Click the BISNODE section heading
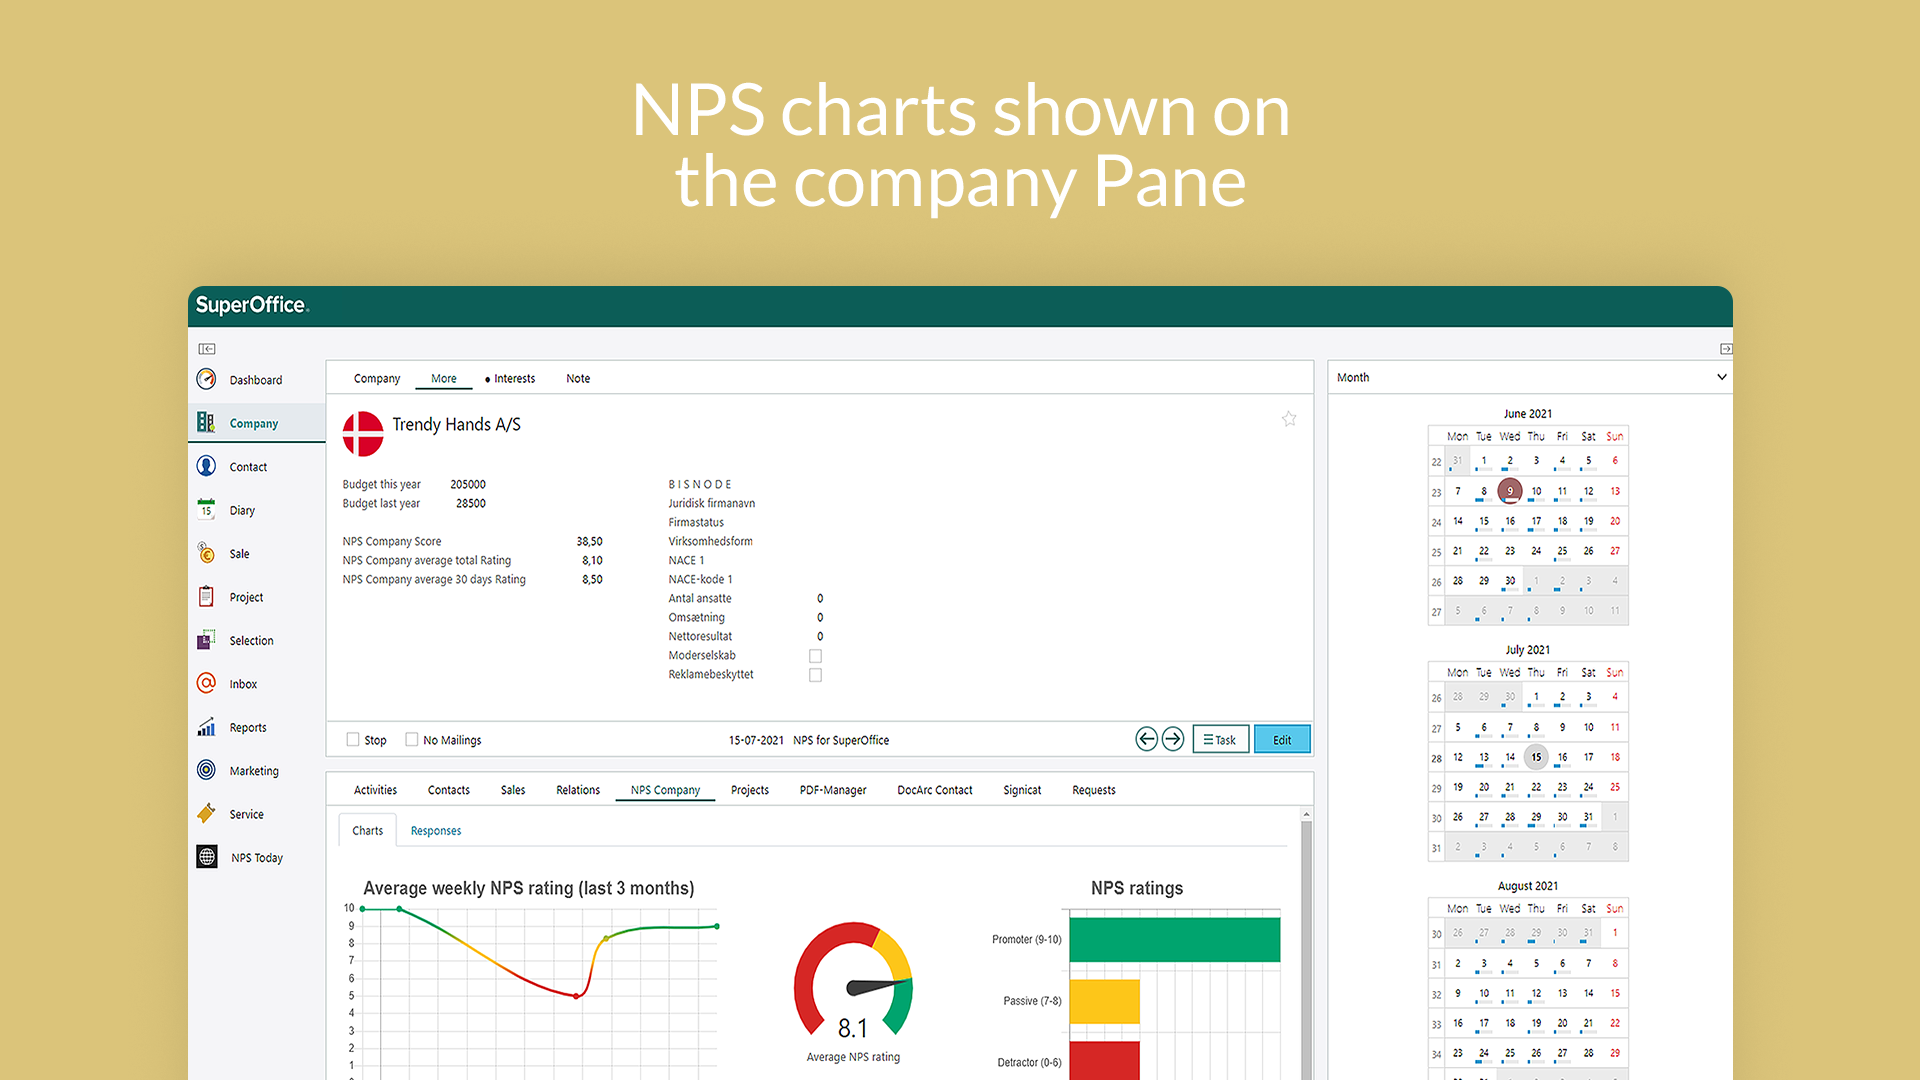 click(700, 484)
